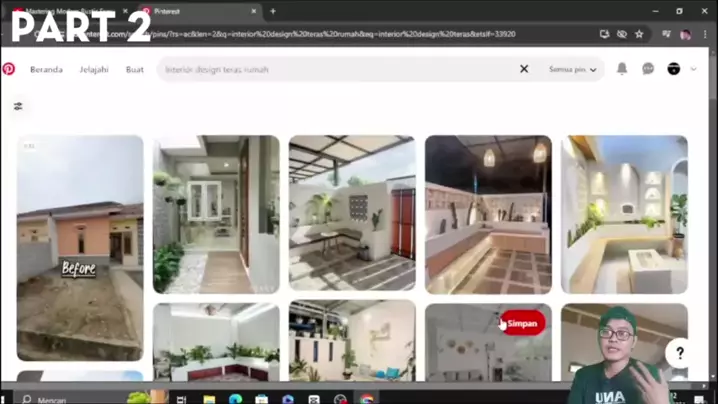The height and width of the screenshot is (404, 718).
Task: Open File Explorer from the taskbar
Action: pyautogui.click(x=209, y=399)
